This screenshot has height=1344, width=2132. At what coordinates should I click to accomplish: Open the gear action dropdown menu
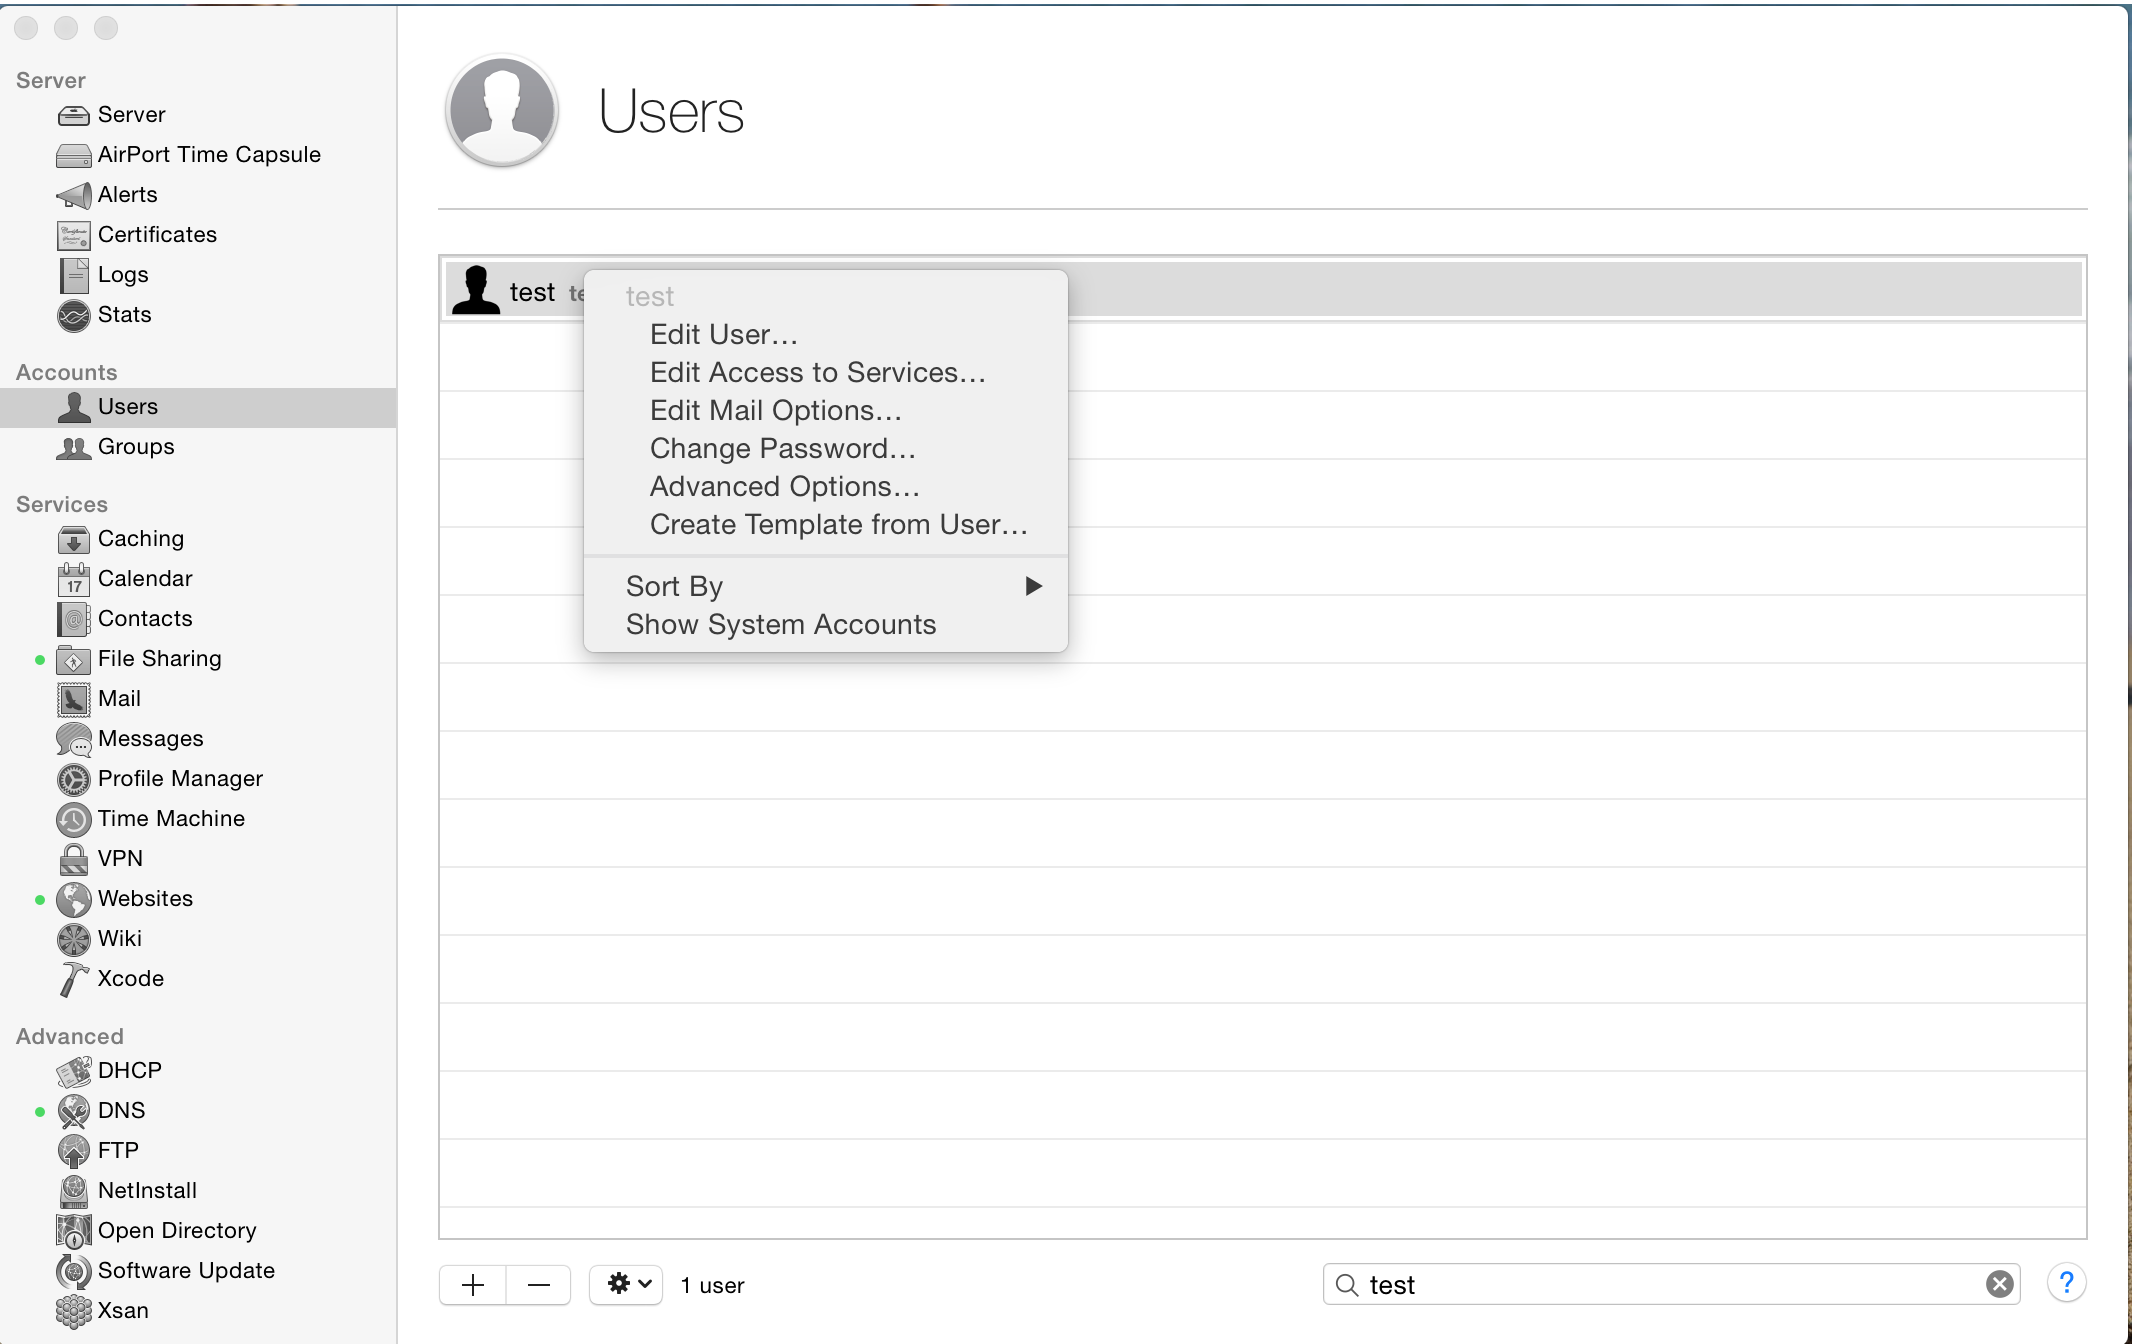[x=626, y=1284]
